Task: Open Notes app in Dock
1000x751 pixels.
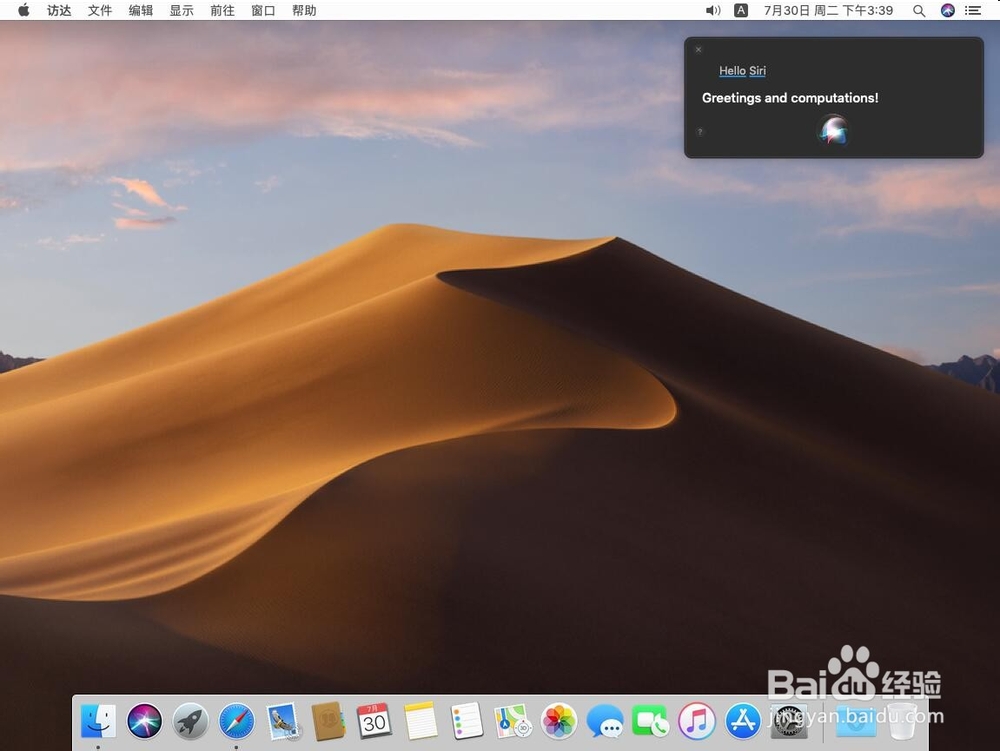Action: (x=421, y=721)
